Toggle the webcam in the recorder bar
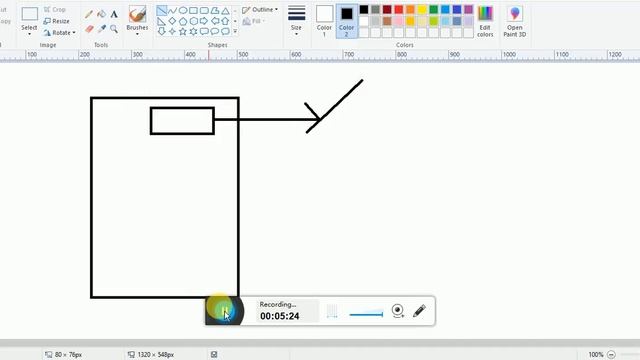This screenshot has width=640, height=360. [x=398, y=311]
